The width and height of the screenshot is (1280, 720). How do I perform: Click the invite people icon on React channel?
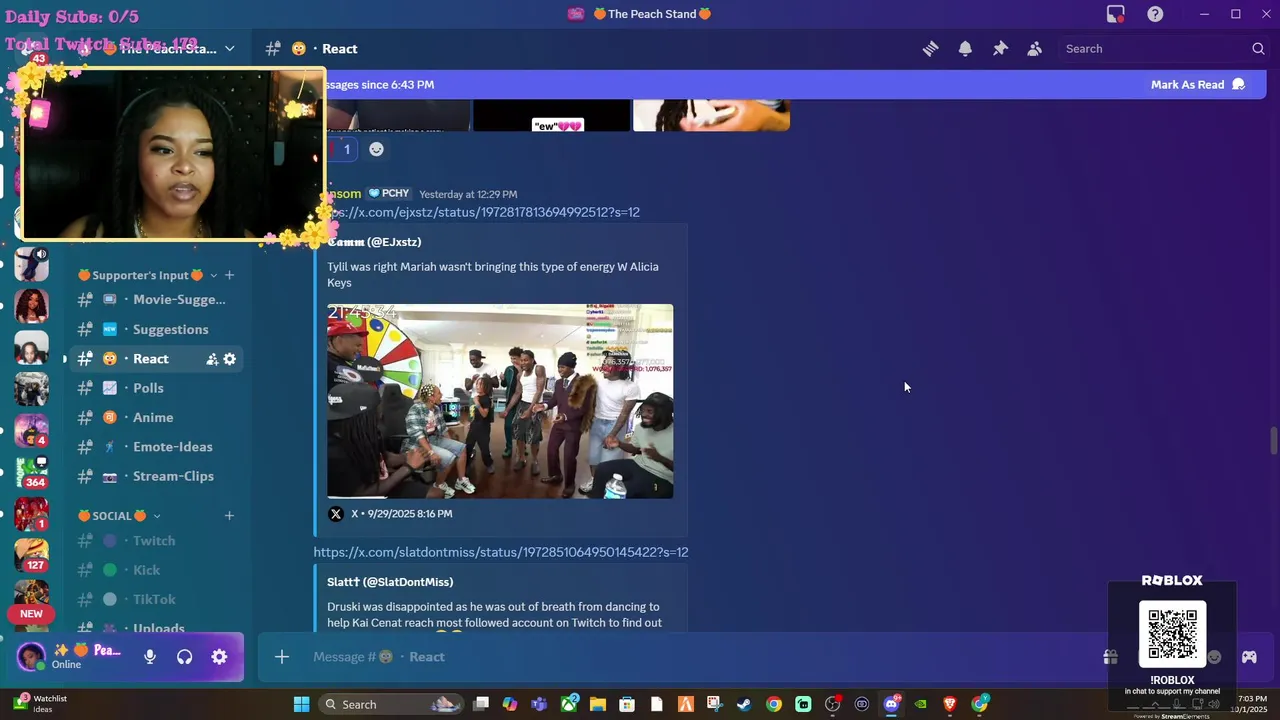point(212,359)
